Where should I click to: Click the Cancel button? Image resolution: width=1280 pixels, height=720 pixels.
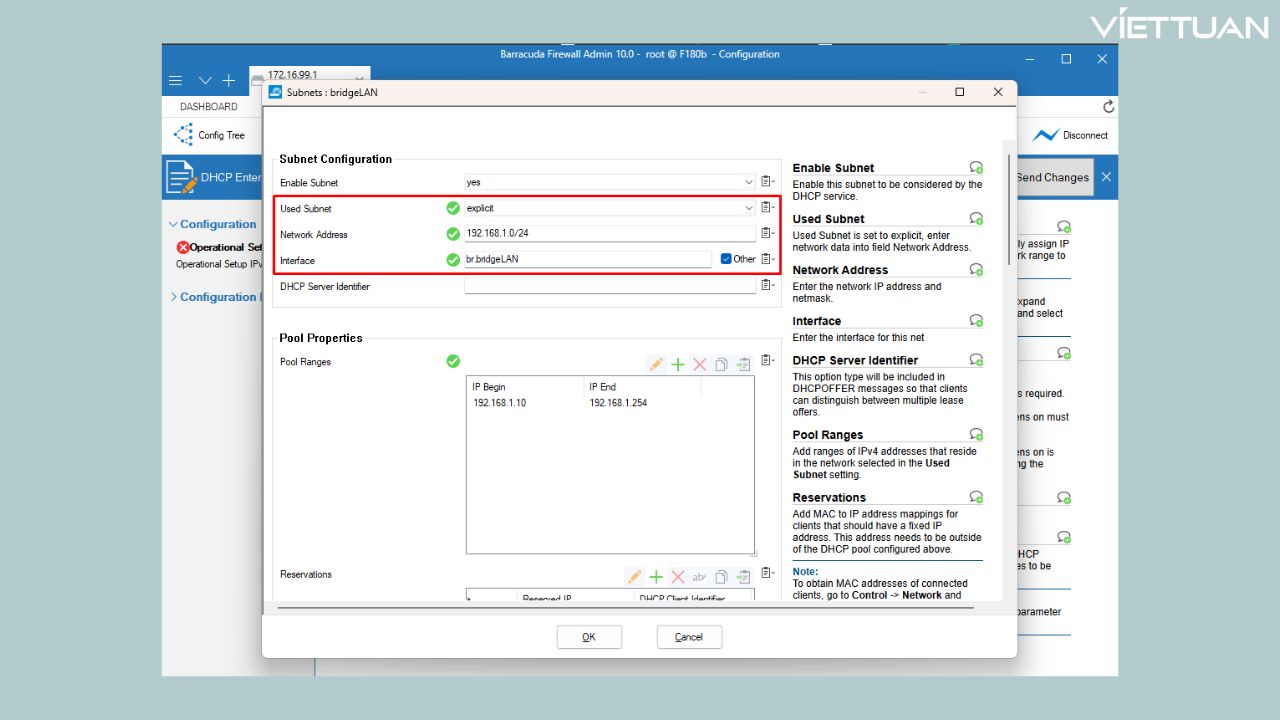(689, 637)
